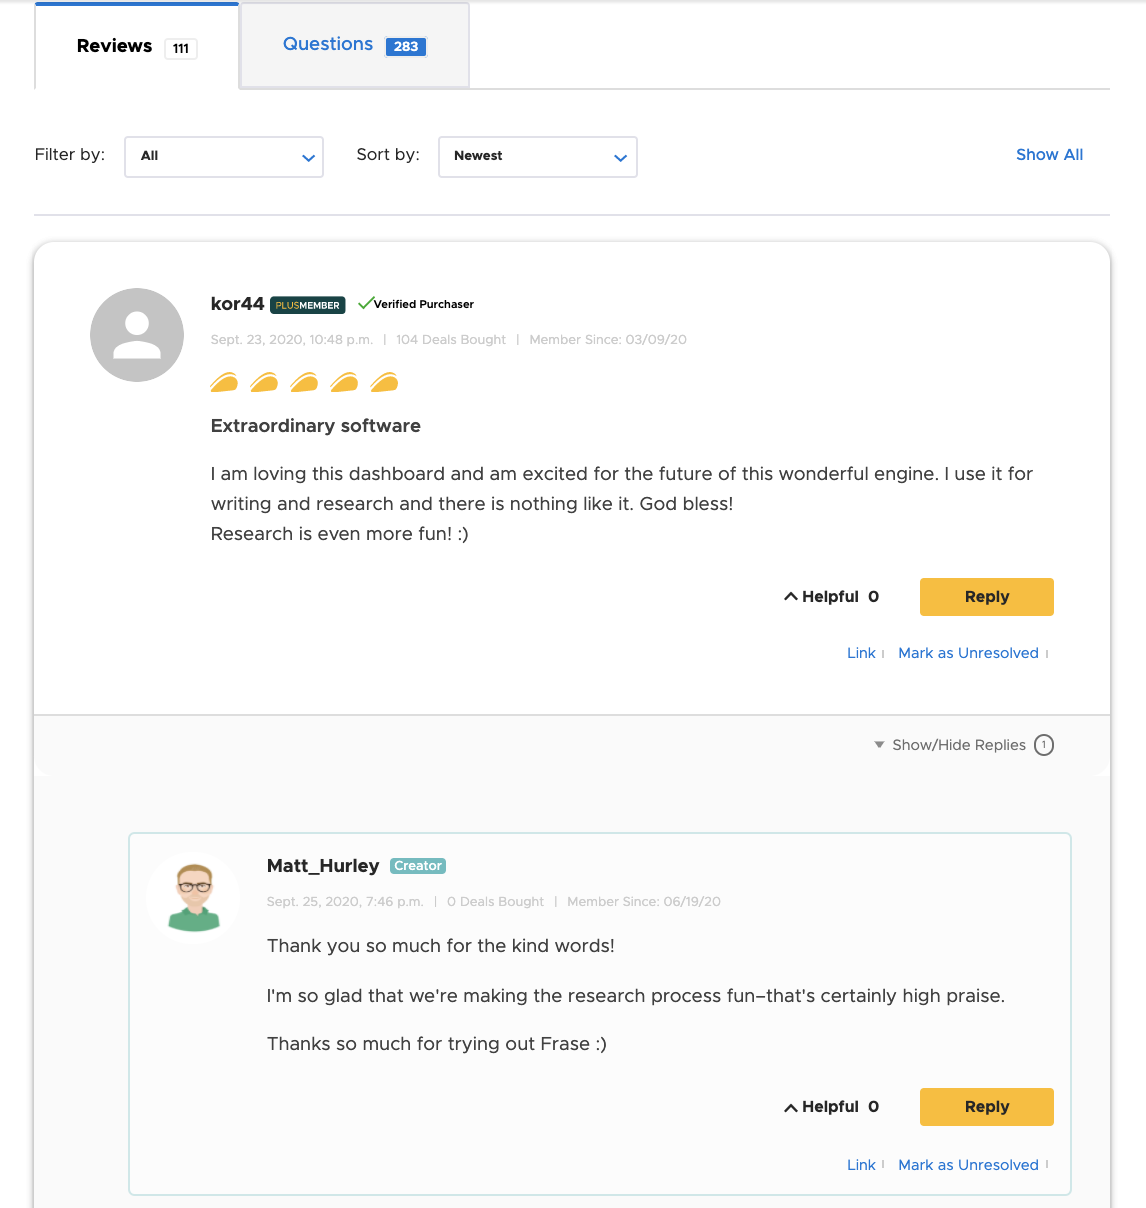Click the fifth taco rating icon

tap(385, 382)
